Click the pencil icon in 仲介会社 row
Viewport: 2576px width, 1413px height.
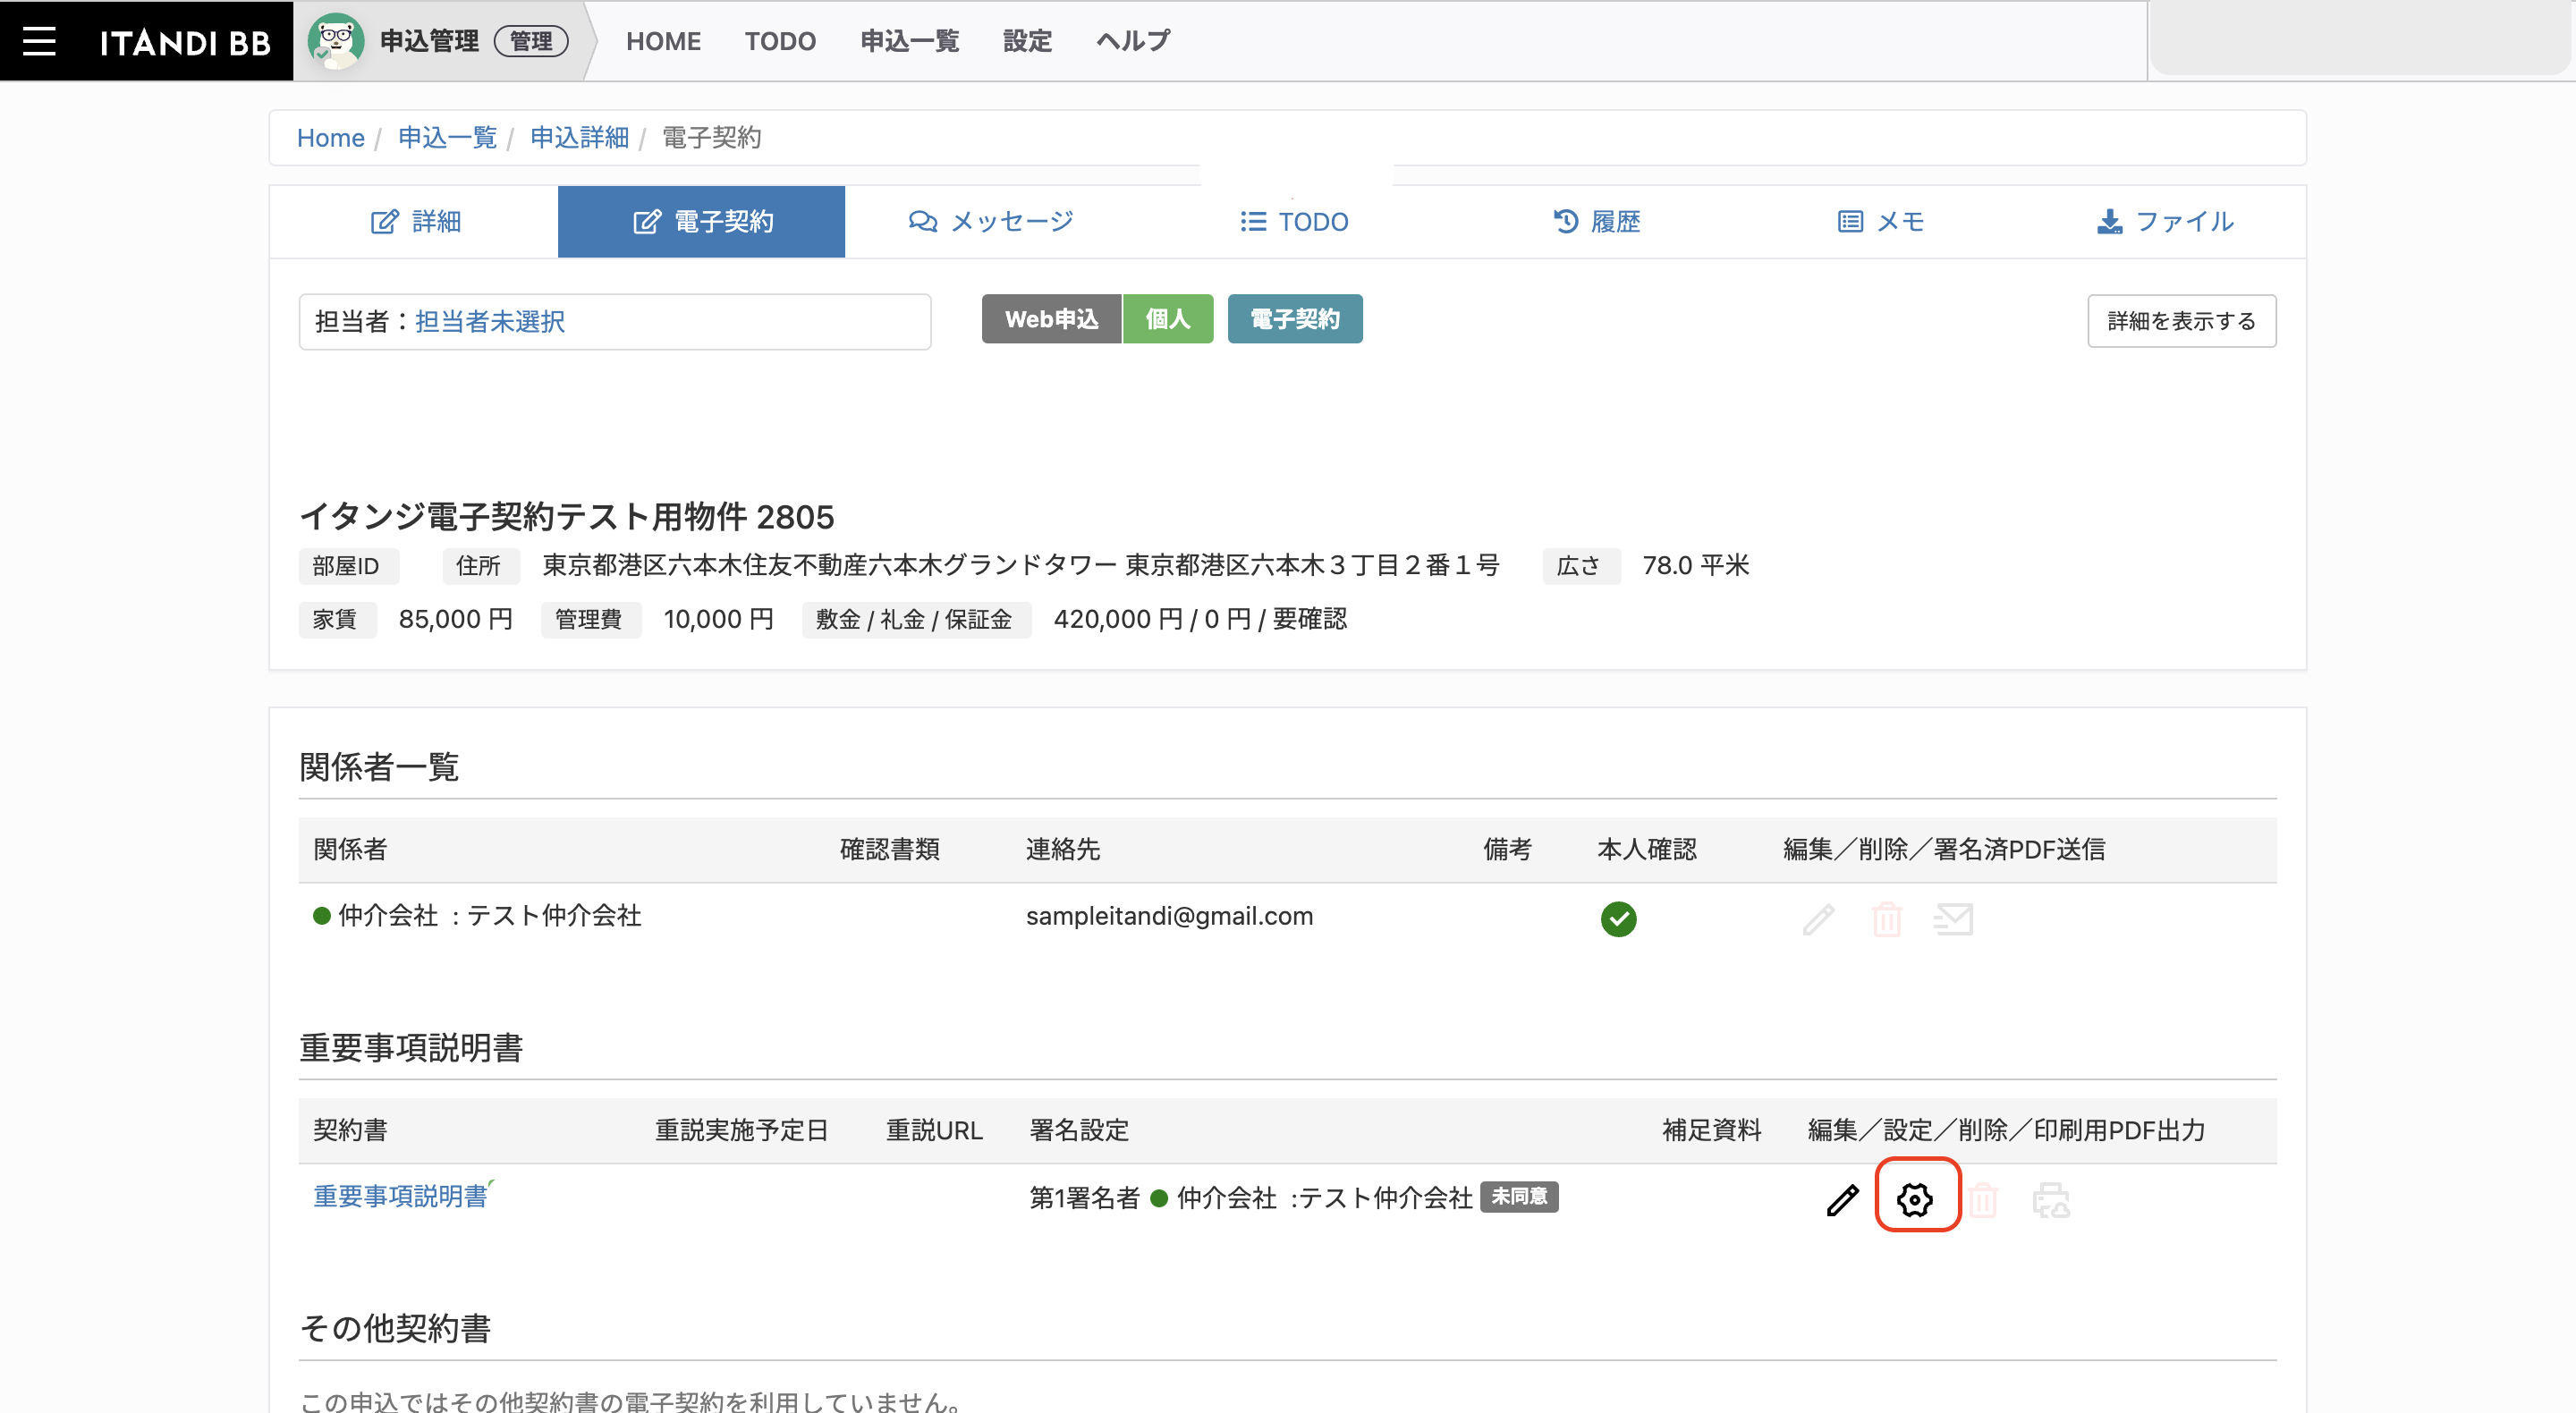tap(1819, 919)
